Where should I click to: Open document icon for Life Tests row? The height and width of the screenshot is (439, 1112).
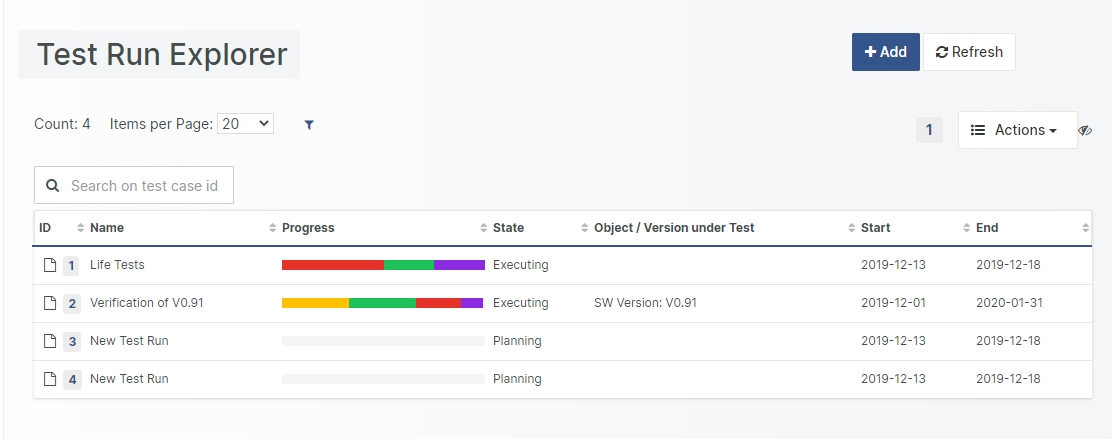[x=49, y=265]
